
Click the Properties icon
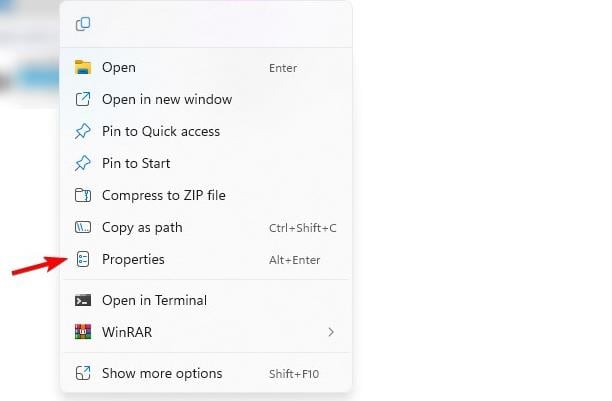83,260
